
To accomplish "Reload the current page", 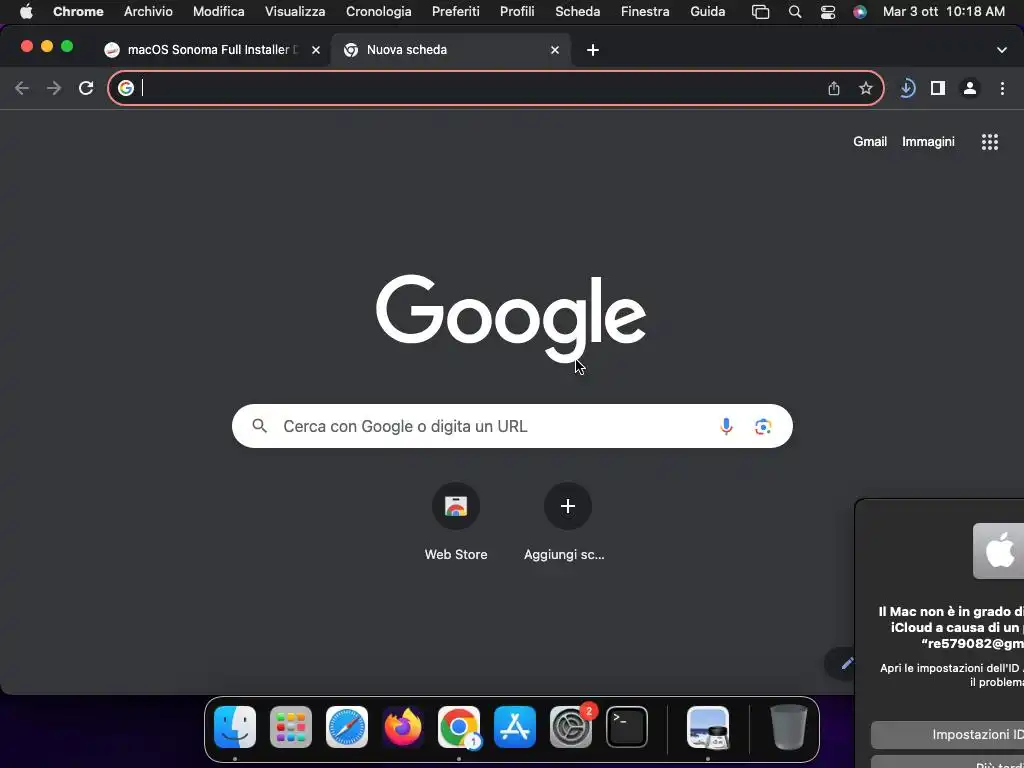I will (86, 88).
